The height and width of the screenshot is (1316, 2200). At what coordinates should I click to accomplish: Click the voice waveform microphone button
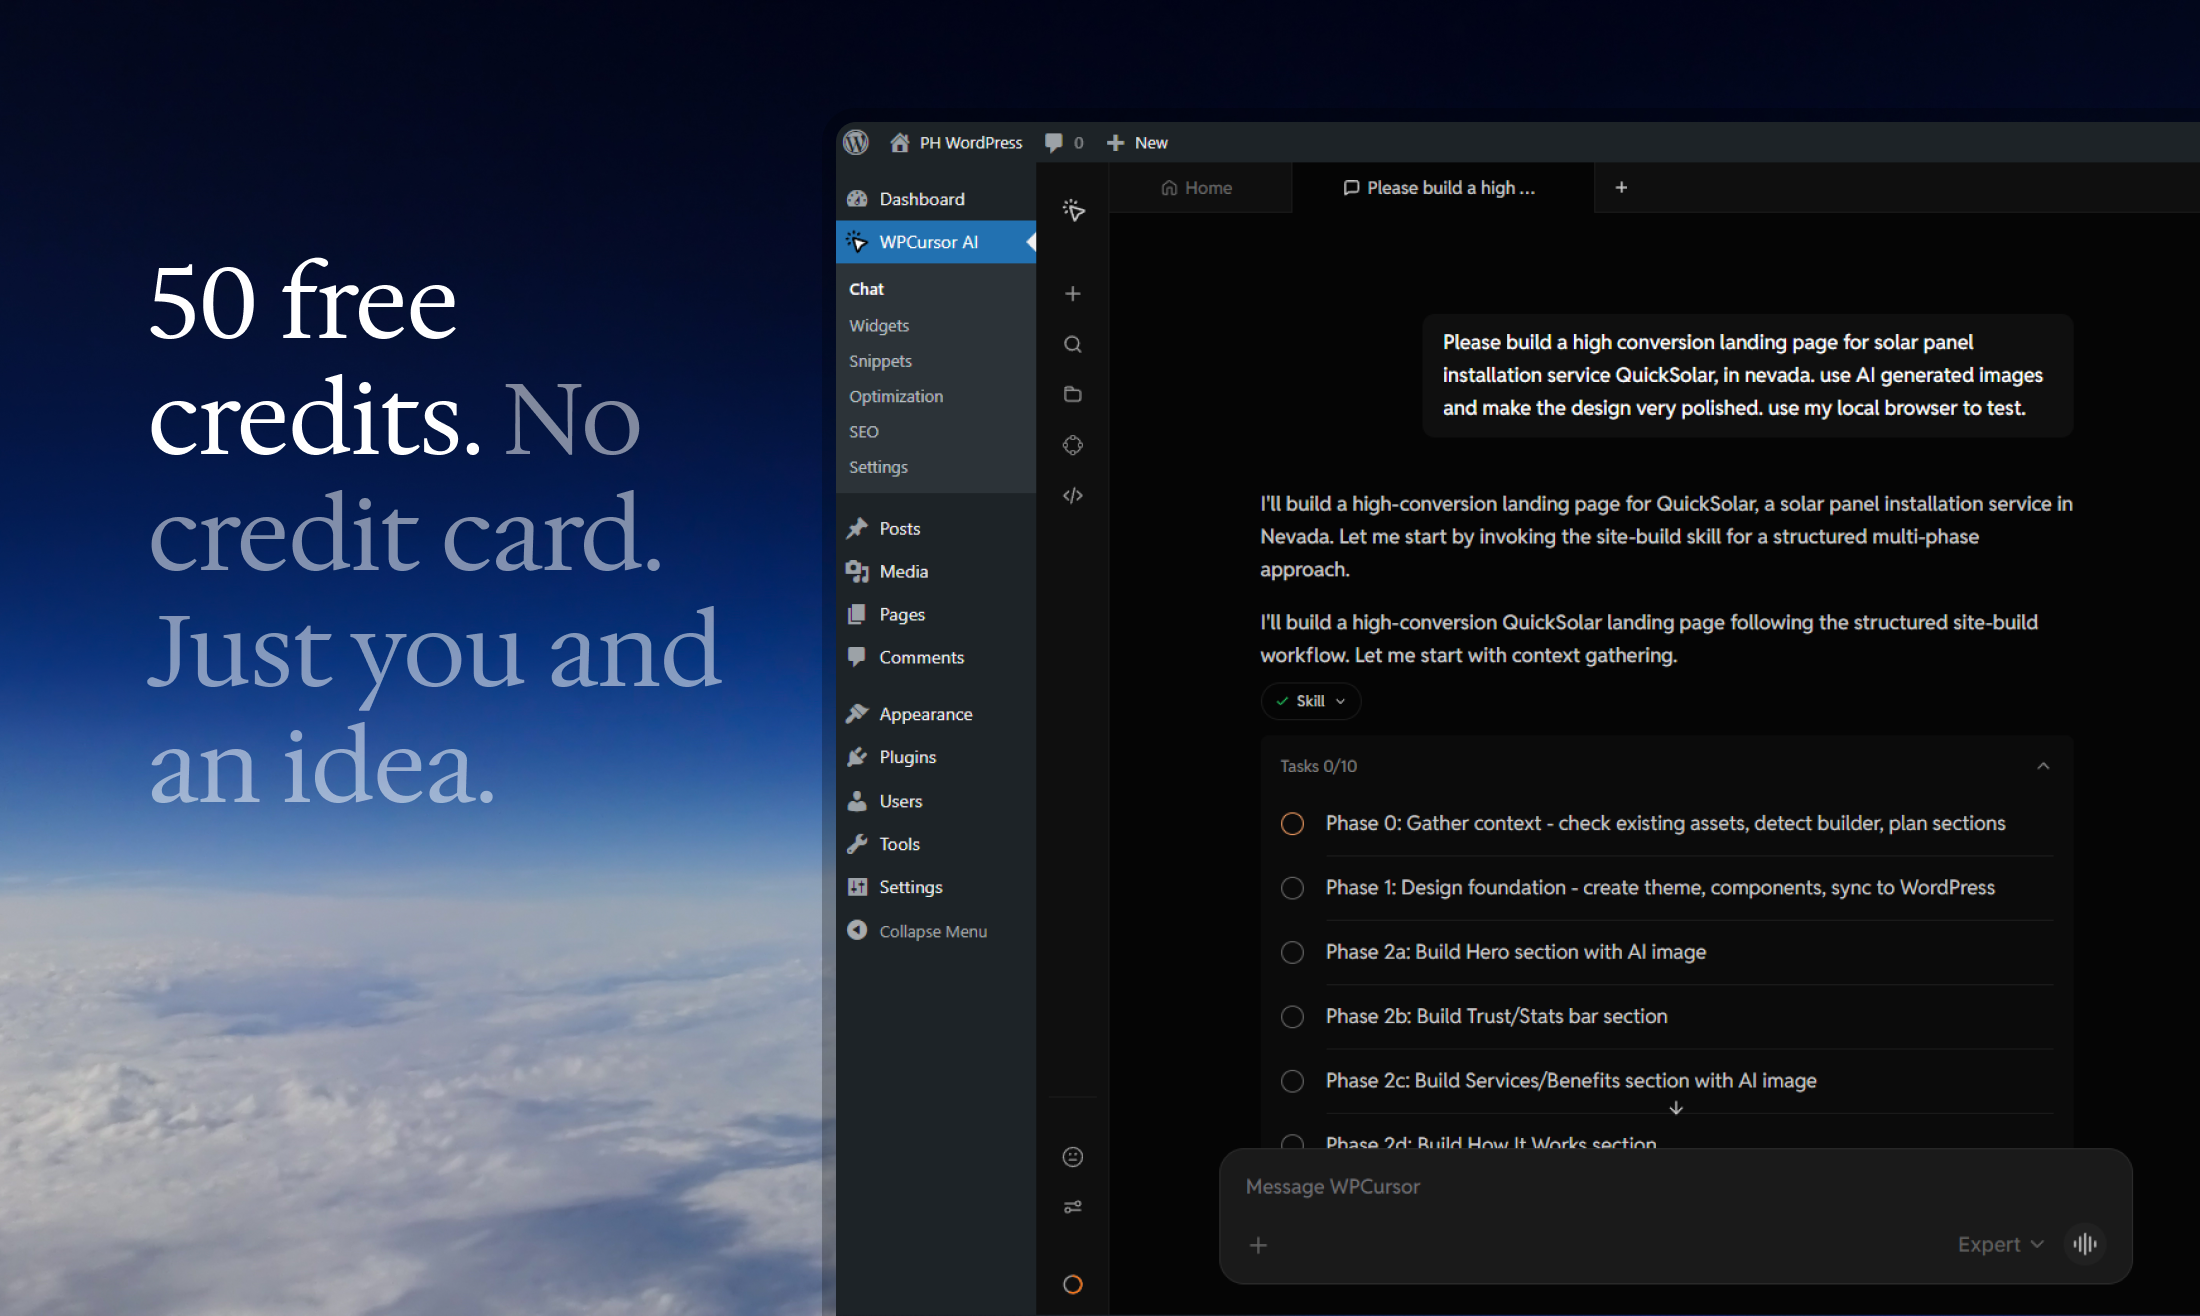2085,1244
